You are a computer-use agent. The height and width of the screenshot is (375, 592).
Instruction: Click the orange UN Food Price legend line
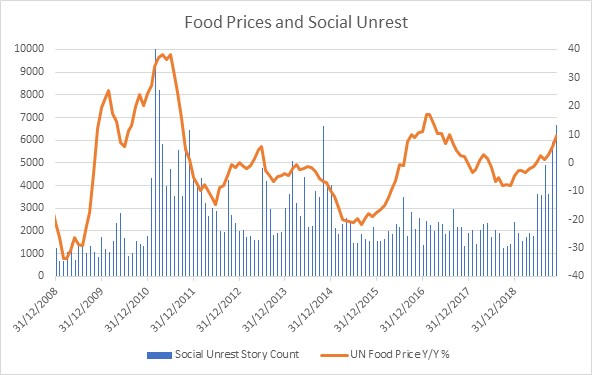(x=334, y=355)
